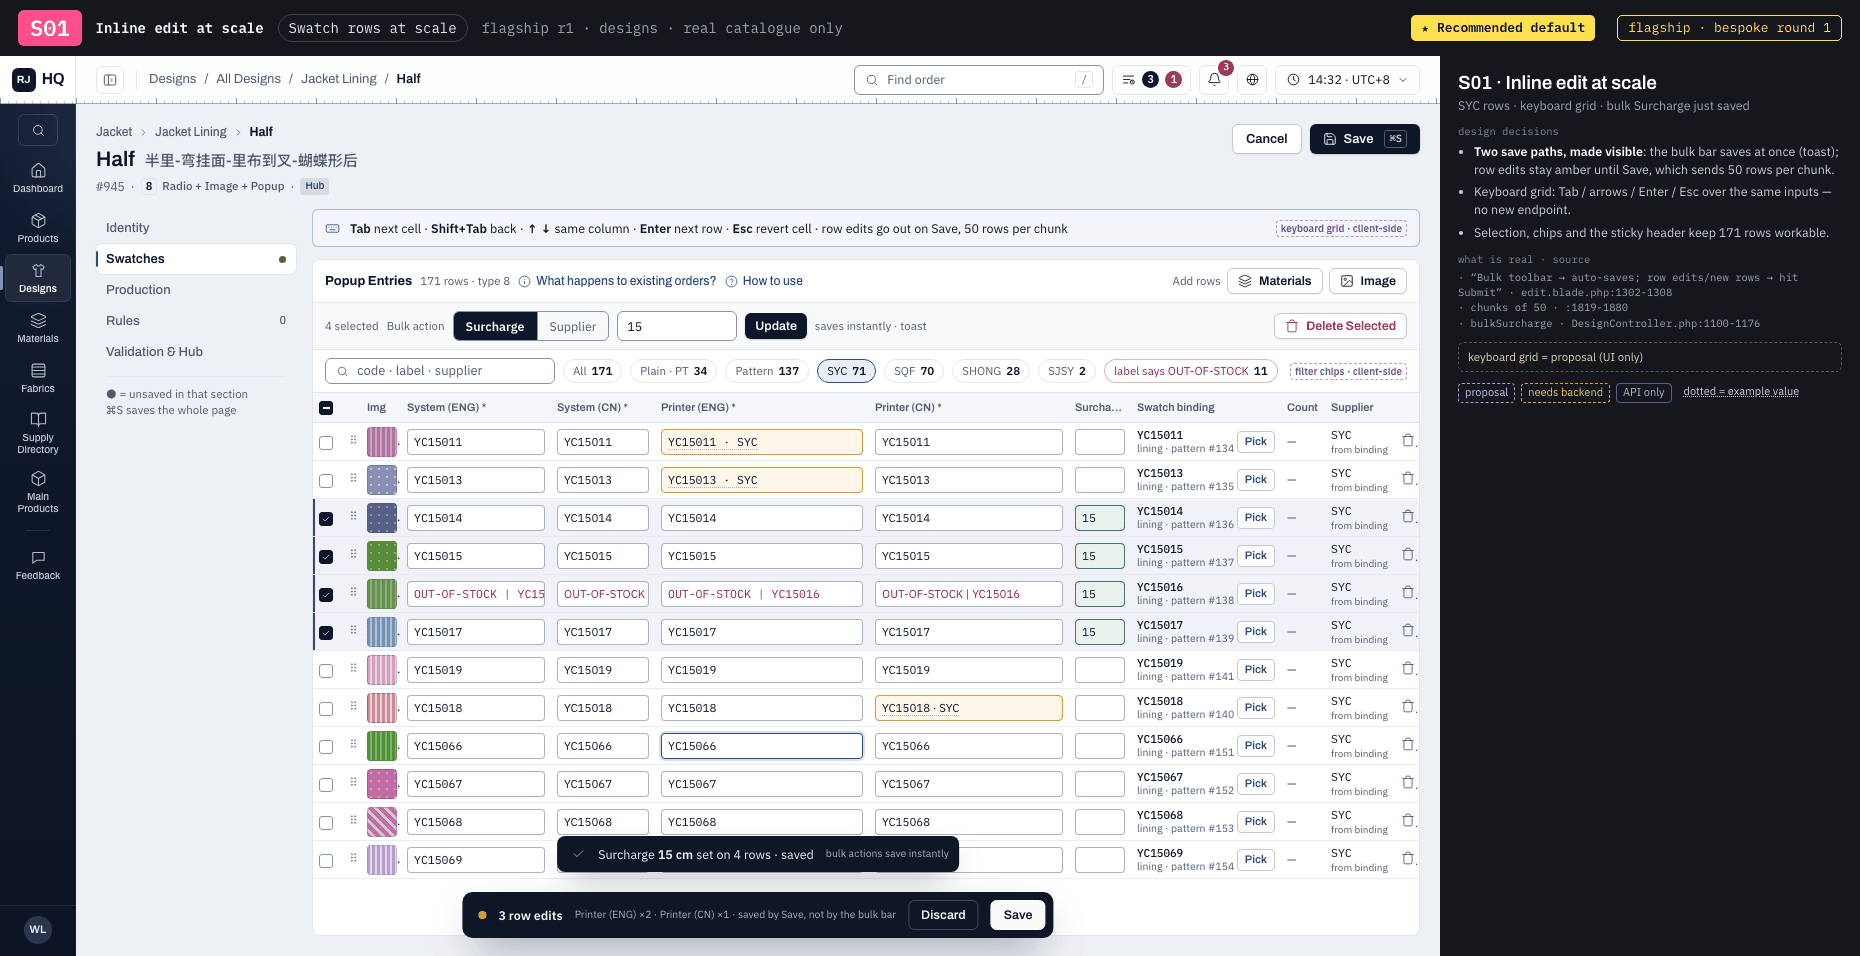The width and height of the screenshot is (1860, 956).
Task: Check the YC15011 row checkbox
Action: 326,443
